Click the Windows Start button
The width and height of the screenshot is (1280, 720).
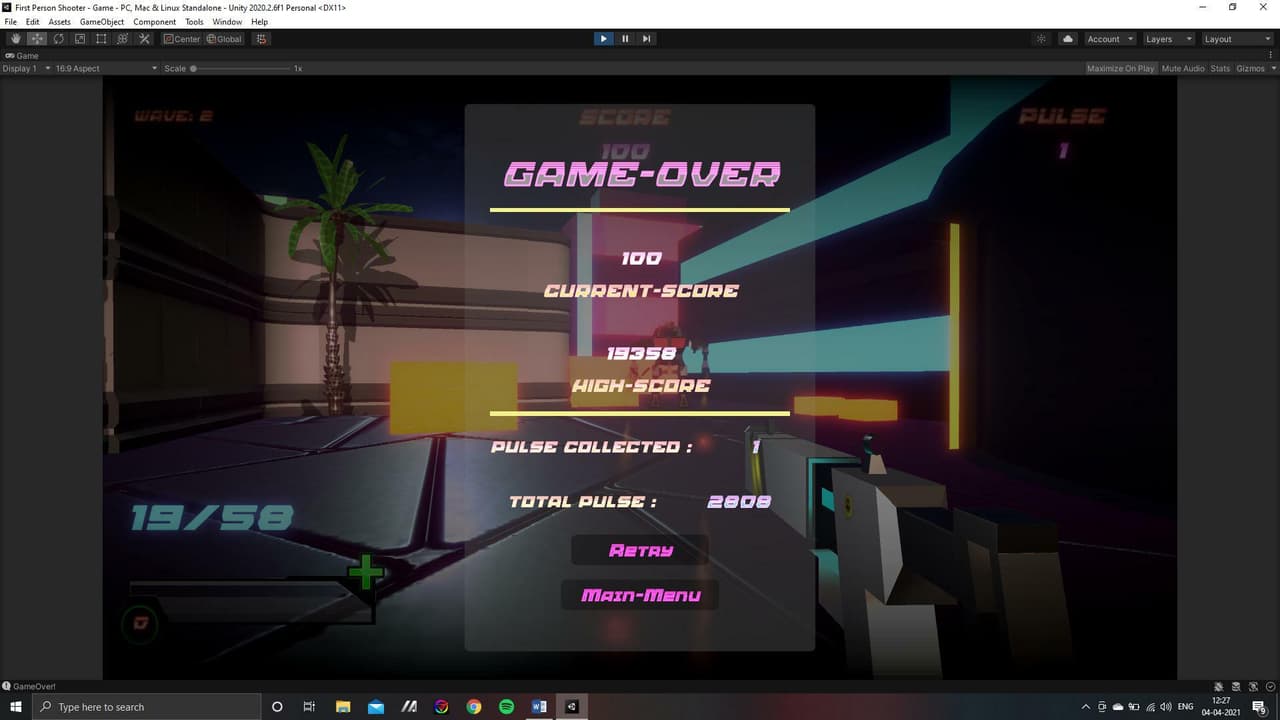[x=16, y=707]
